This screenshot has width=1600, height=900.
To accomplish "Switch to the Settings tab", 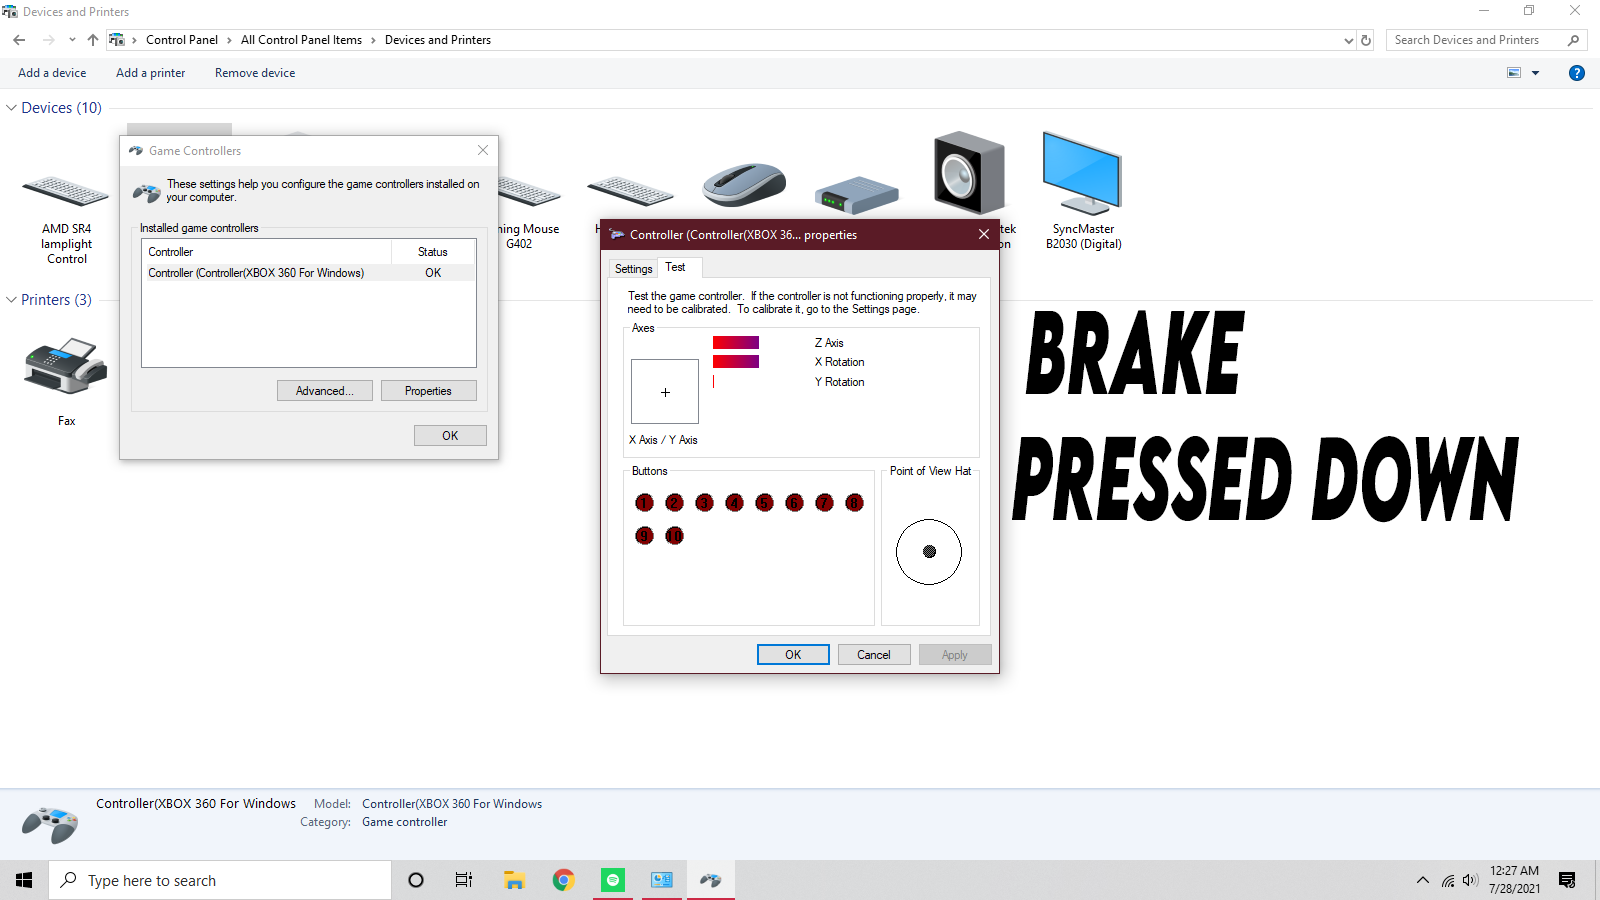I will (x=633, y=269).
